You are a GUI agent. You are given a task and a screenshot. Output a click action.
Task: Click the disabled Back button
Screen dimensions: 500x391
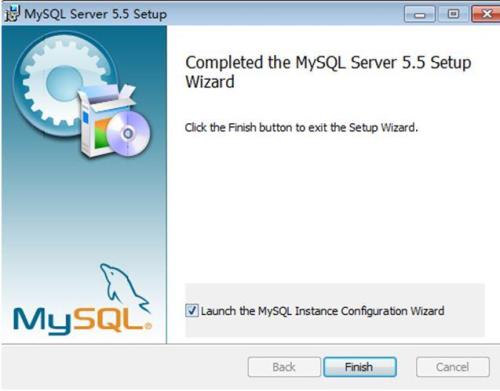click(x=284, y=367)
